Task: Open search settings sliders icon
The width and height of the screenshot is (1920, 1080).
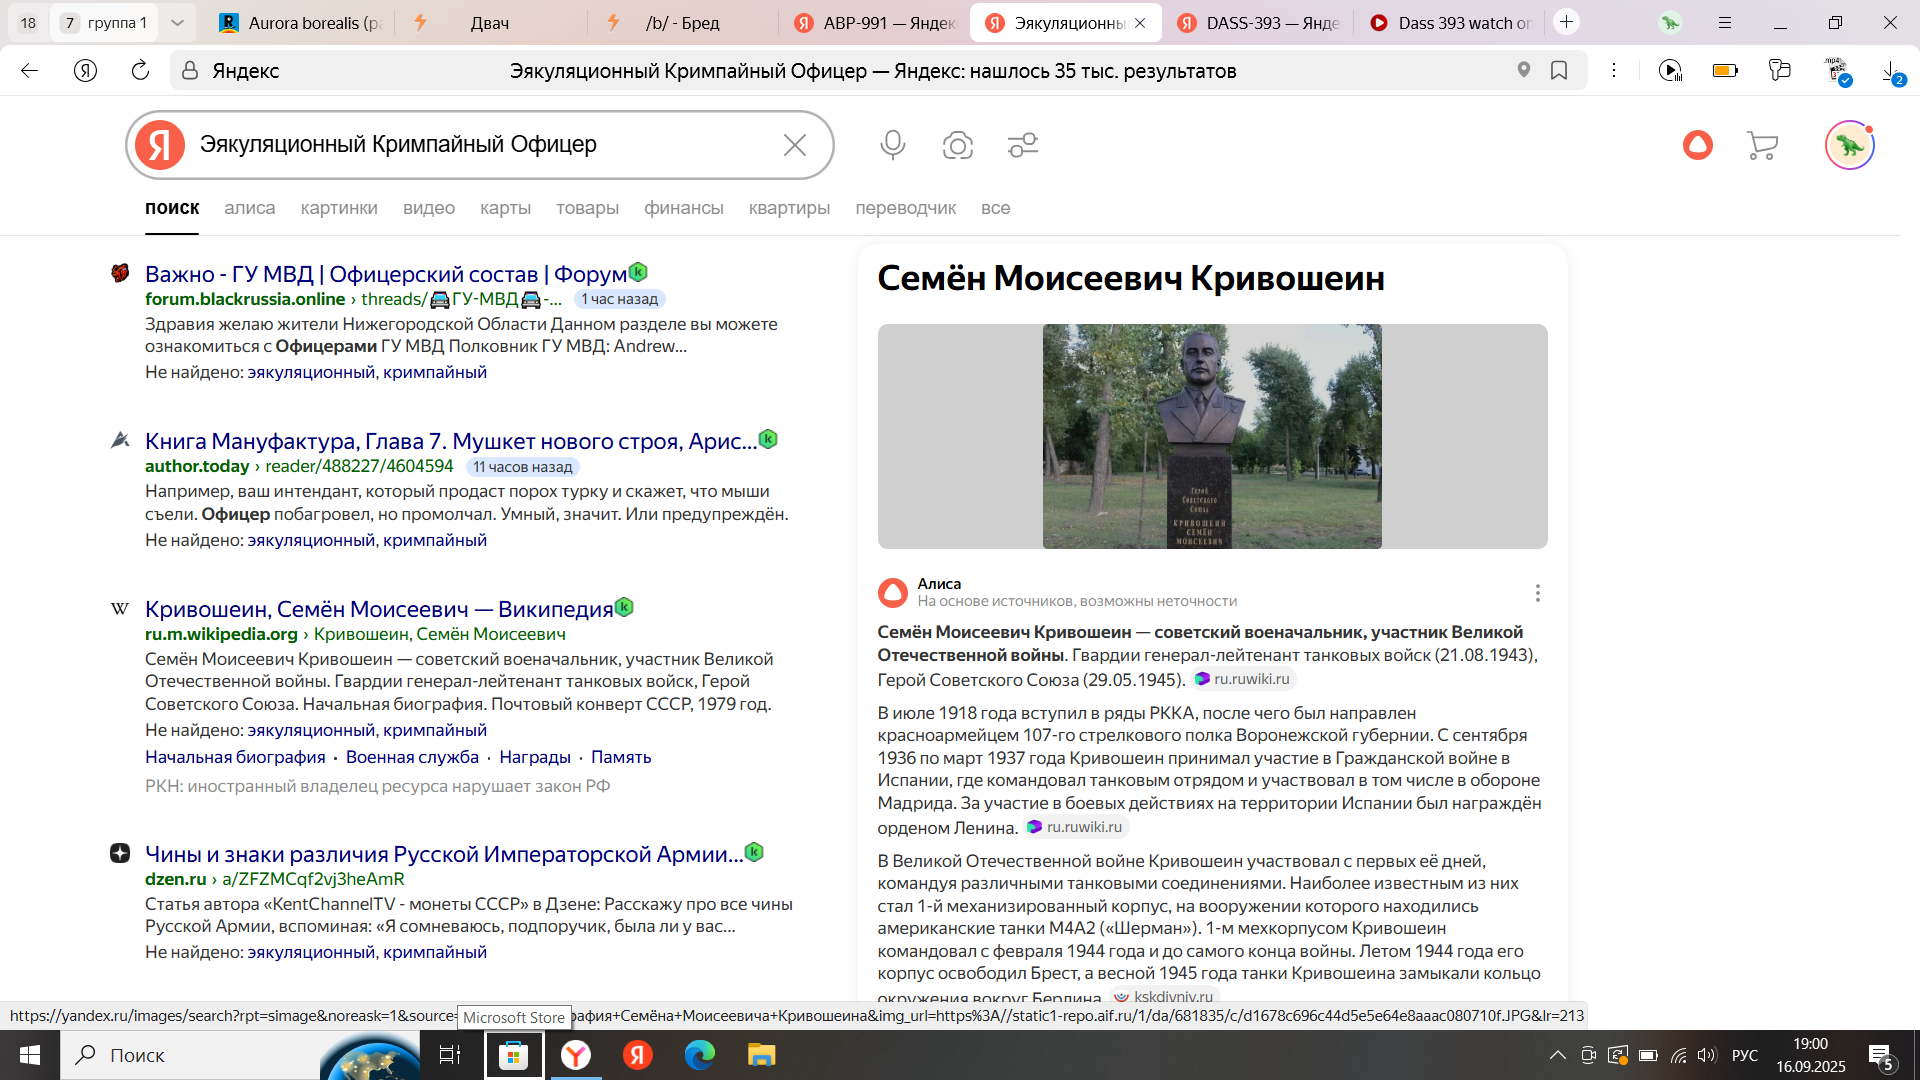Action: 1022,145
